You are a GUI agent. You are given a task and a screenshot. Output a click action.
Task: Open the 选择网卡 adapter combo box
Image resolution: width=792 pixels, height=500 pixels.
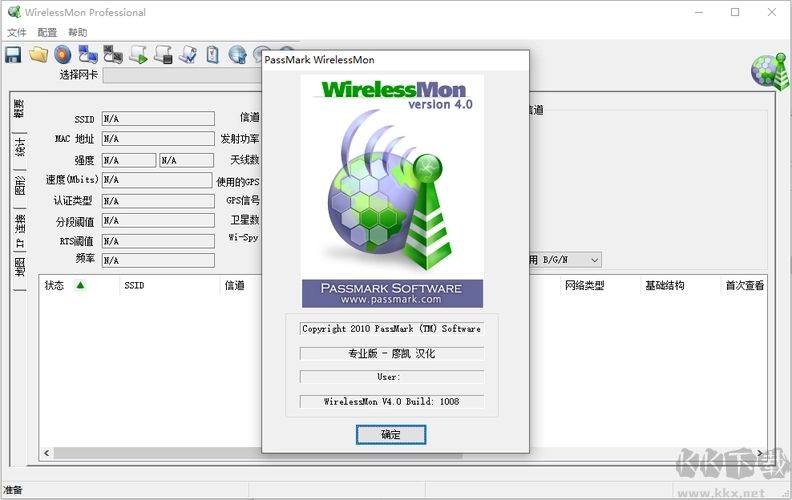click(x=182, y=75)
